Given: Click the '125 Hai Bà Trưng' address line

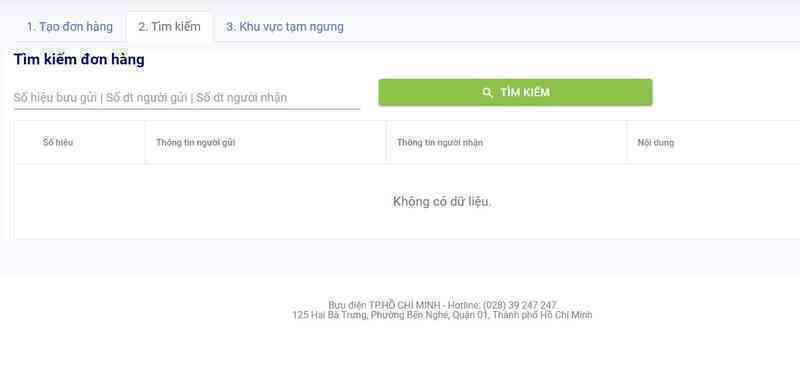Looking at the screenshot, I should [x=442, y=315].
